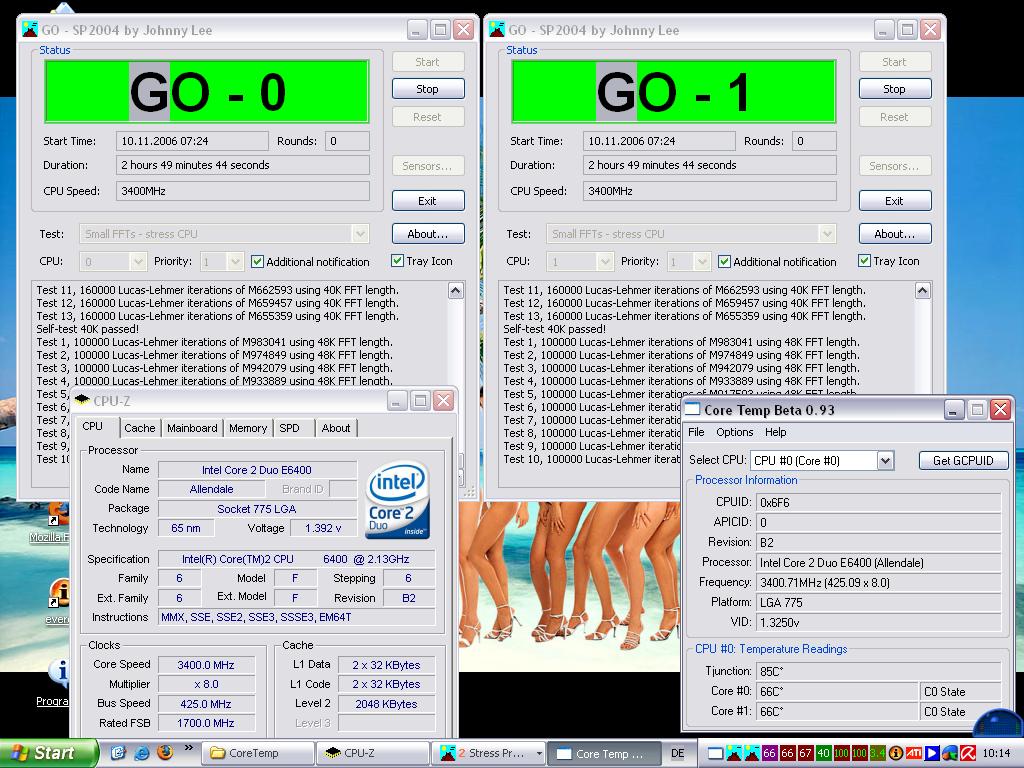The image size is (1024, 768).
Task: Click About... in the GO-1 window
Action: (x=895, y=234)
